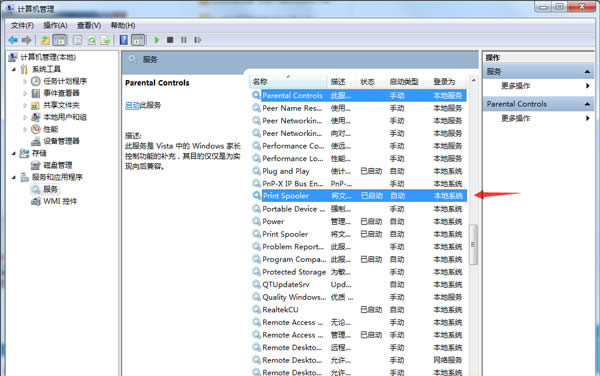Viewport: 600px width, 376px height.
Task: Select 性能 tree node
Action: point(51,129)
